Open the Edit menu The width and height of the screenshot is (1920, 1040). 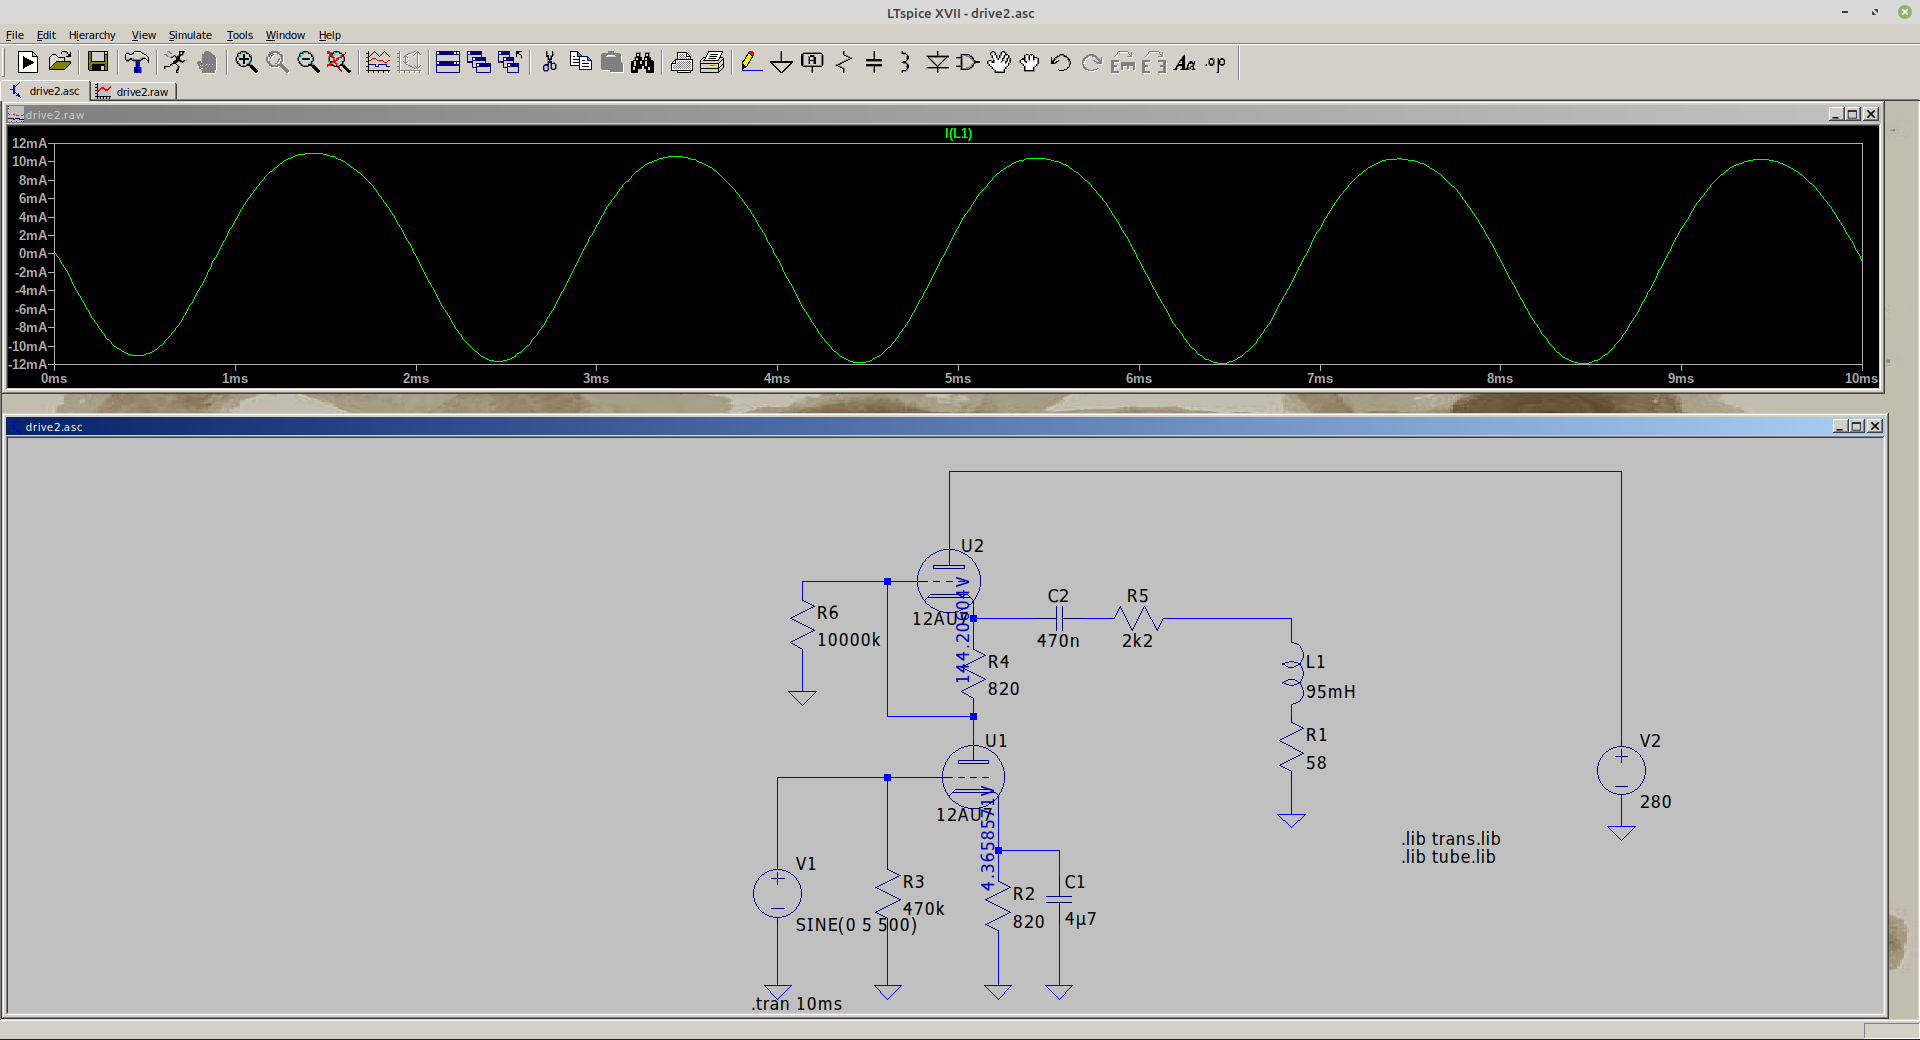tap(46, 35)
